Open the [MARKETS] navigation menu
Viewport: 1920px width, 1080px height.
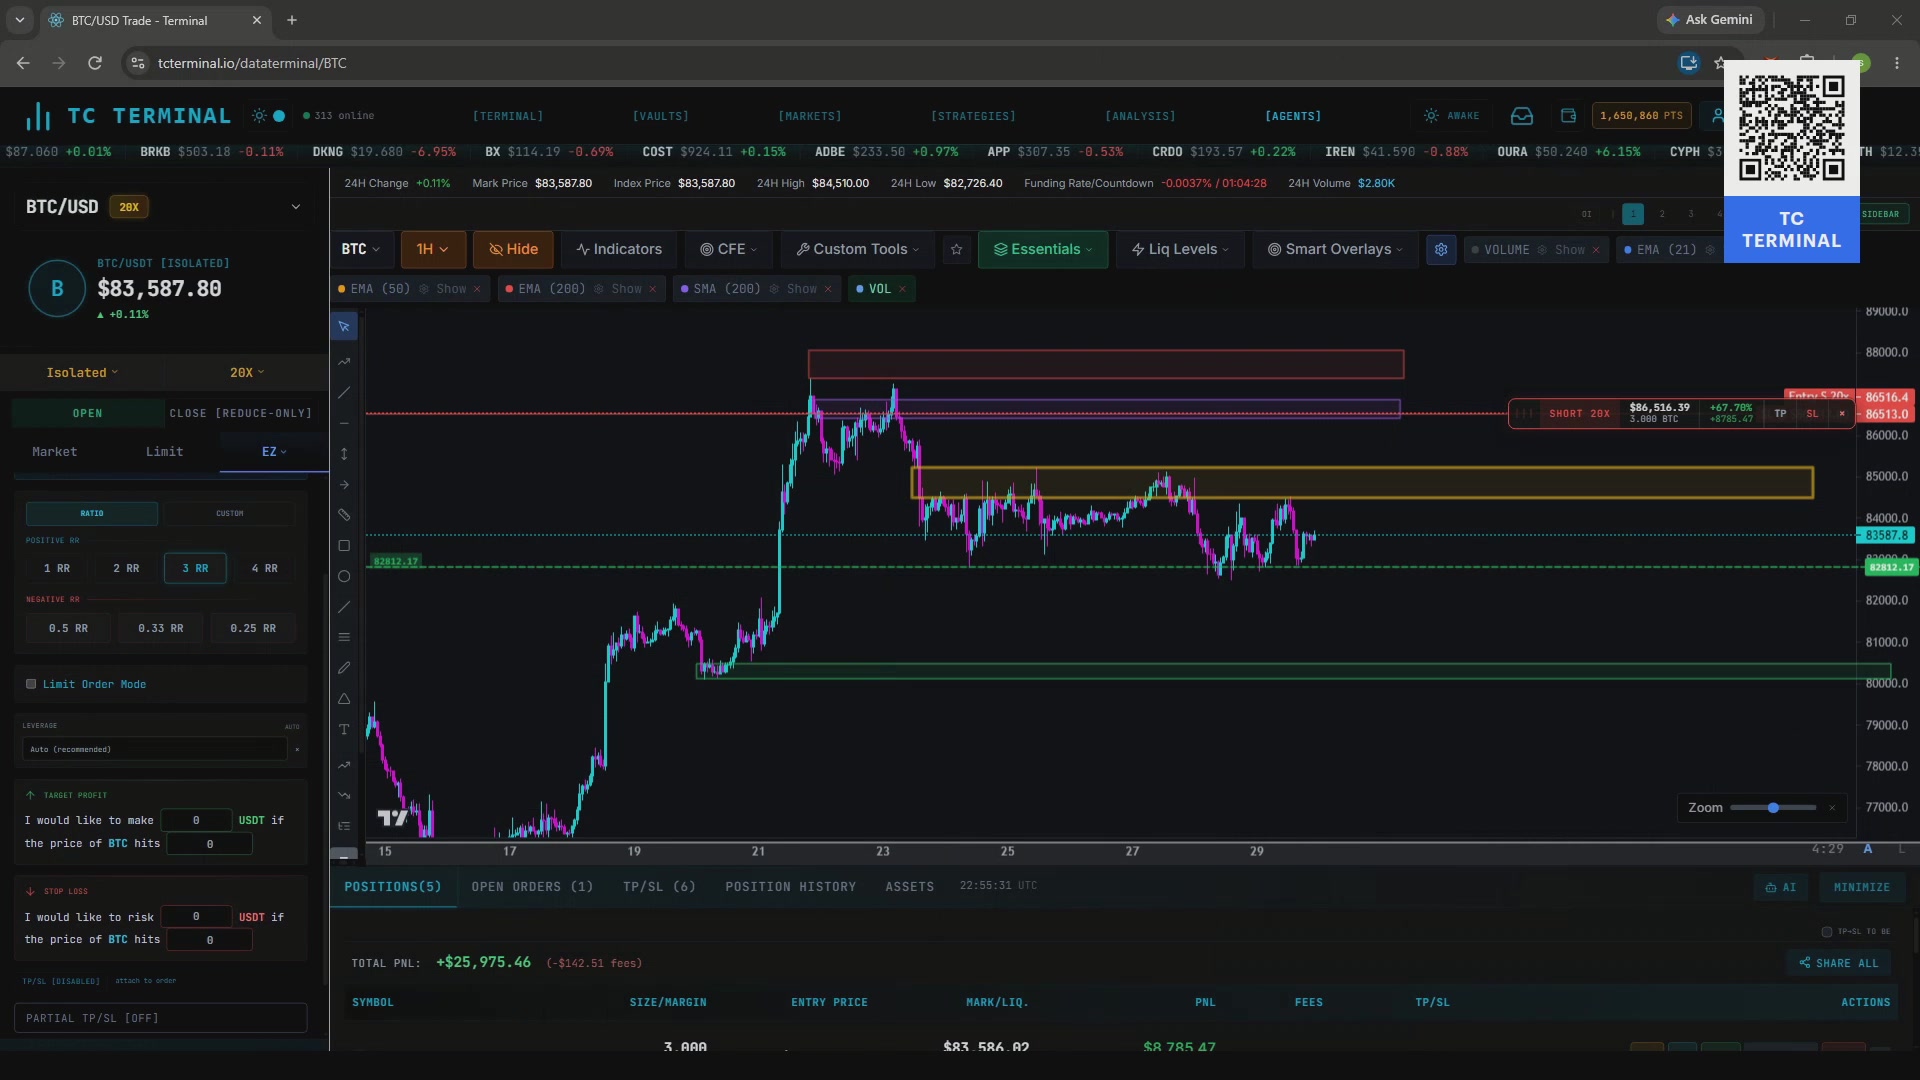click(x=810, y=117)
